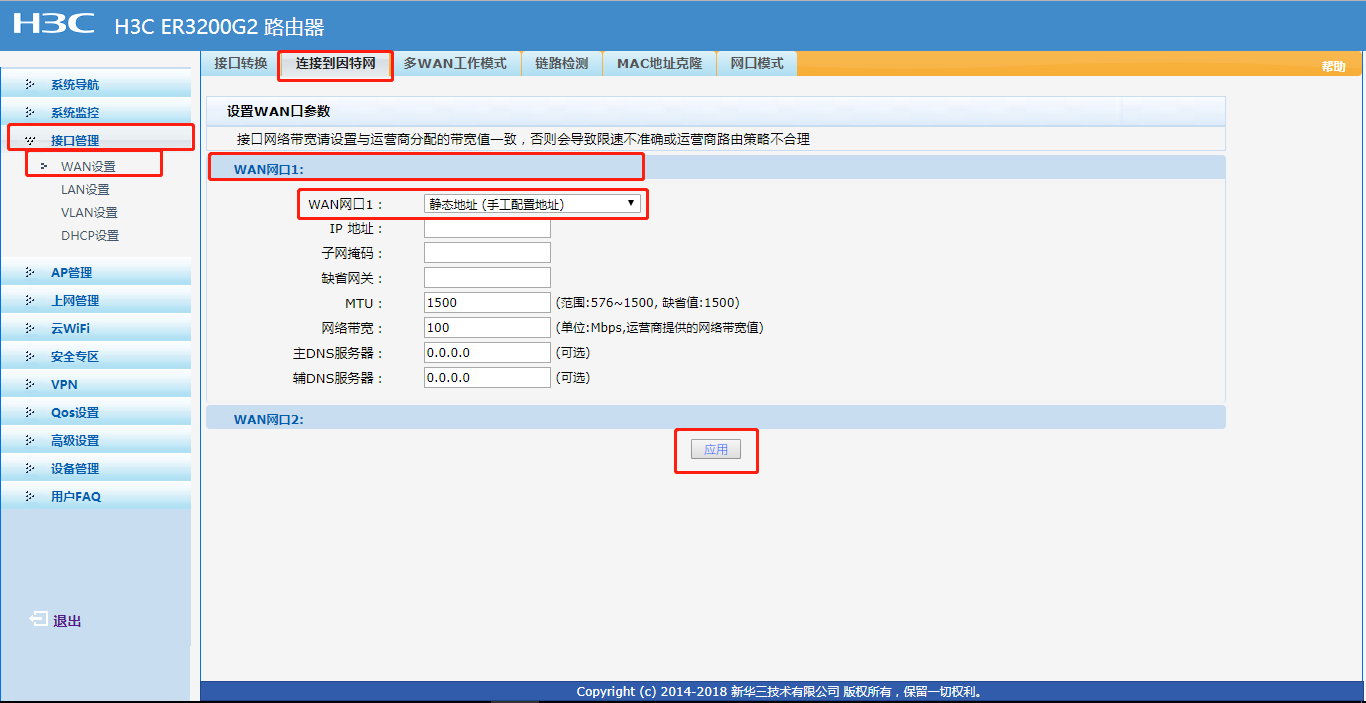
Task: Click inside the IP 地址 input field
Action: [x=487, y=228]
